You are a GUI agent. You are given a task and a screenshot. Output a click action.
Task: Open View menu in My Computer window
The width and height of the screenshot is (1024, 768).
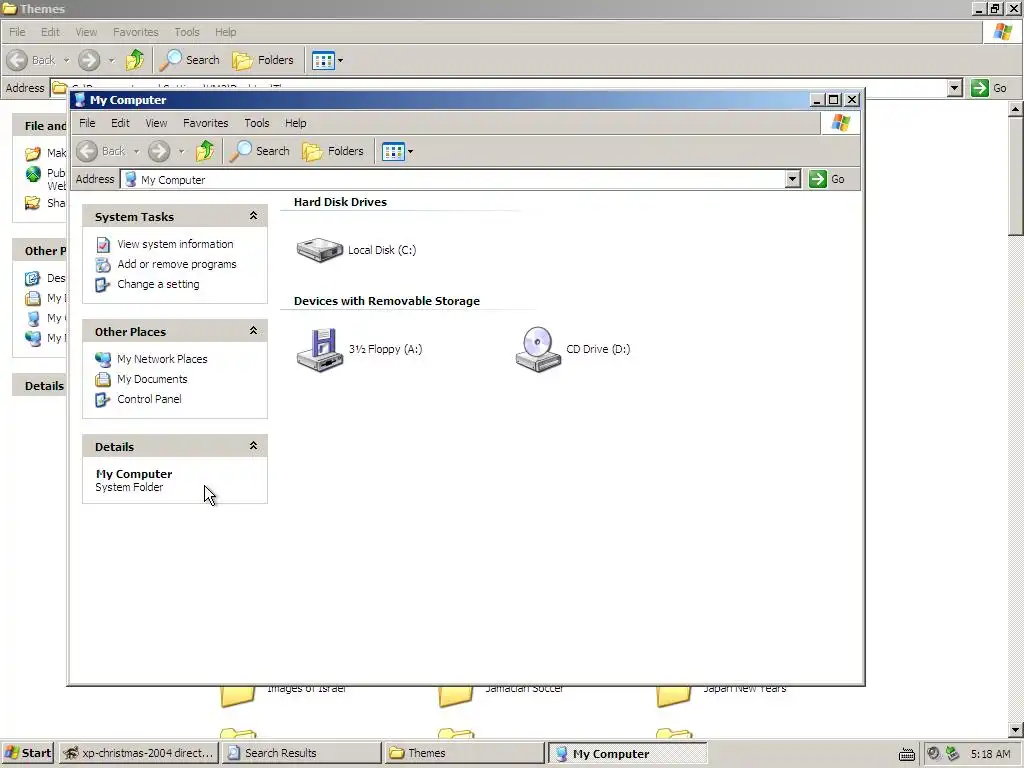pos(156,123)
